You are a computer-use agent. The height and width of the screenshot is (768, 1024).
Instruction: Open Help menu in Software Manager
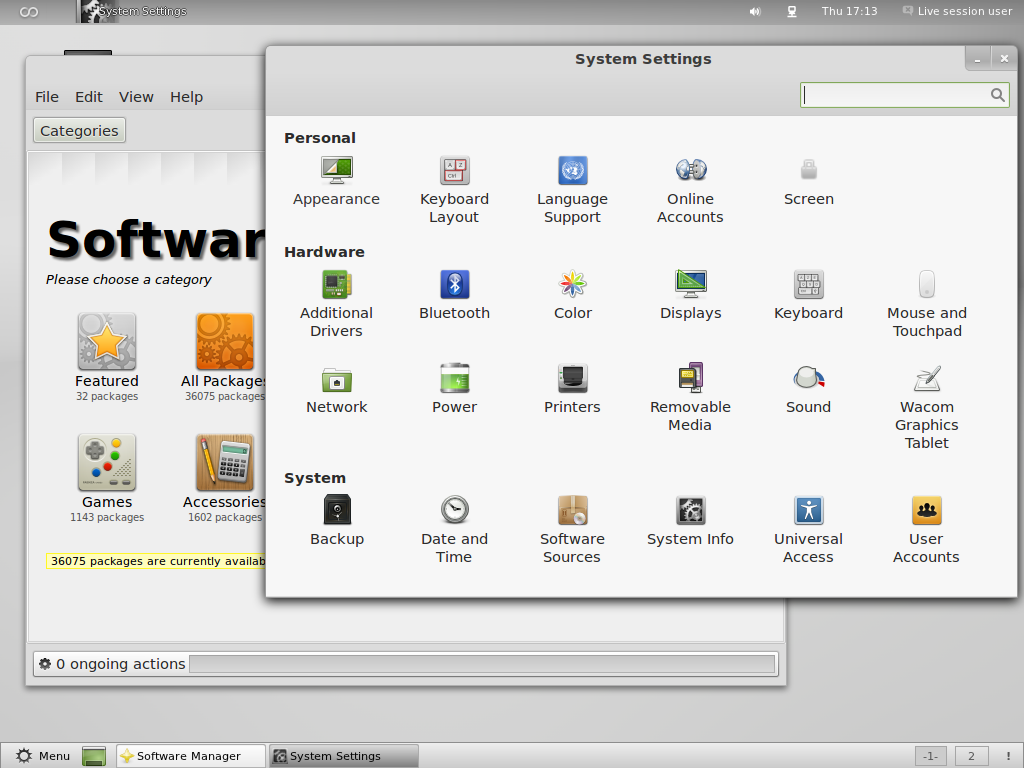tap(187, 97)
